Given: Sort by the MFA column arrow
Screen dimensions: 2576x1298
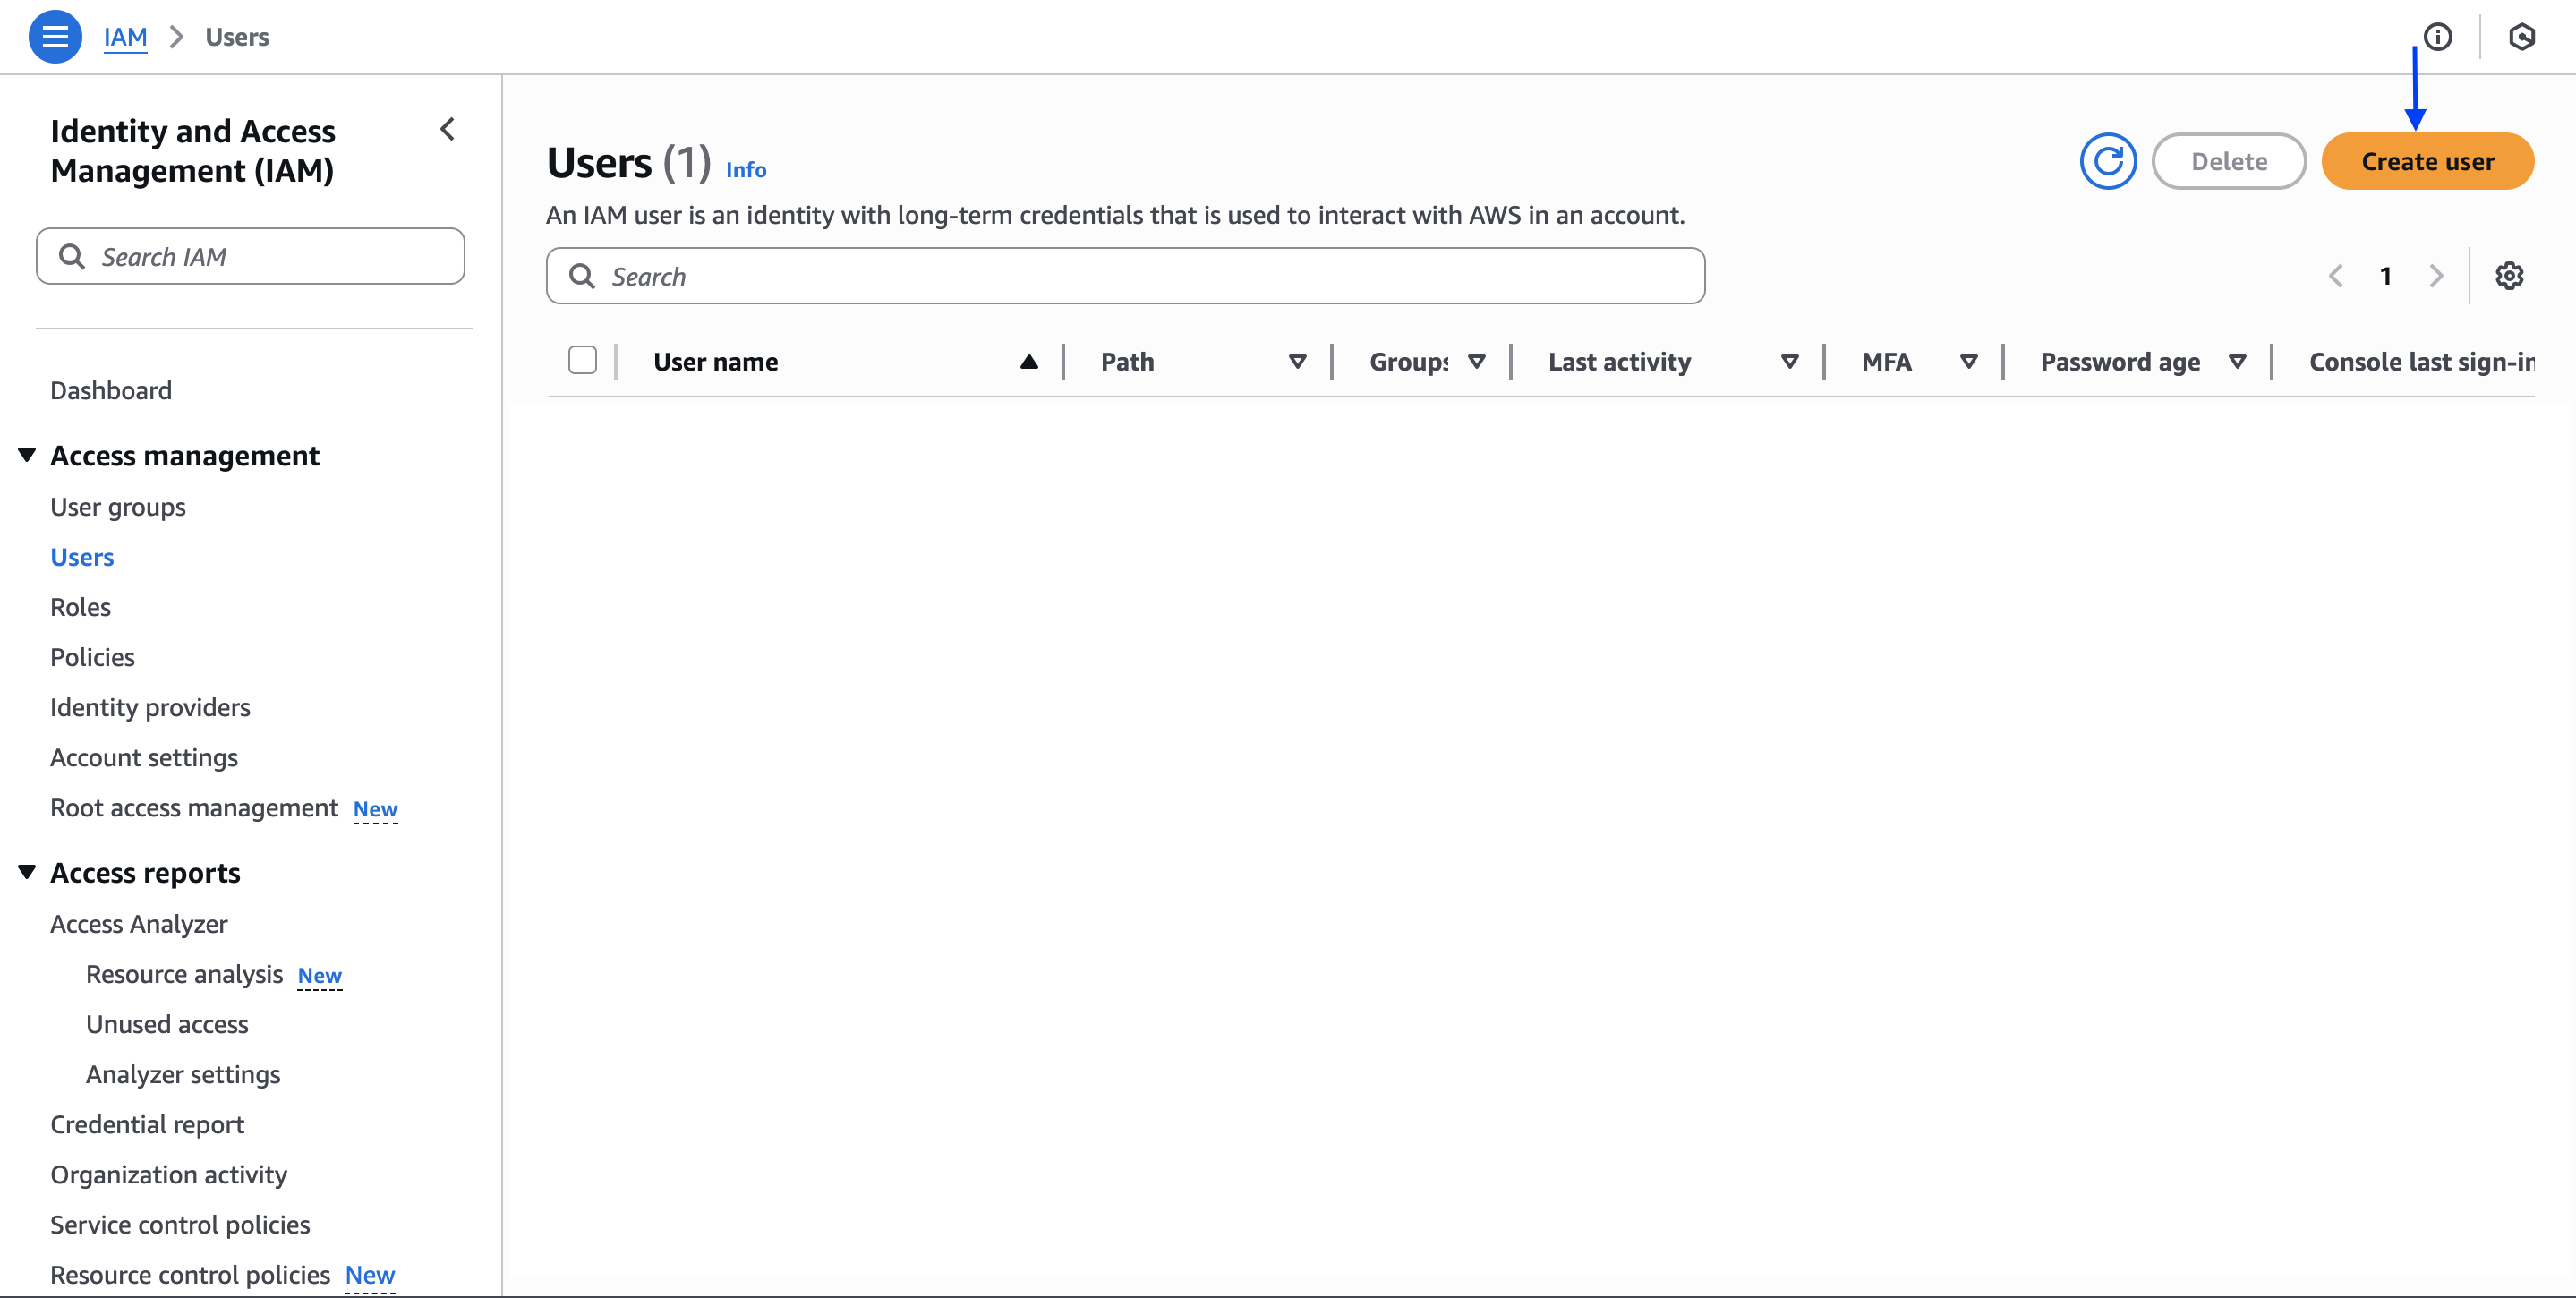Looking at the screenshot, I should pyautogui.click(x=1968, y=362).
